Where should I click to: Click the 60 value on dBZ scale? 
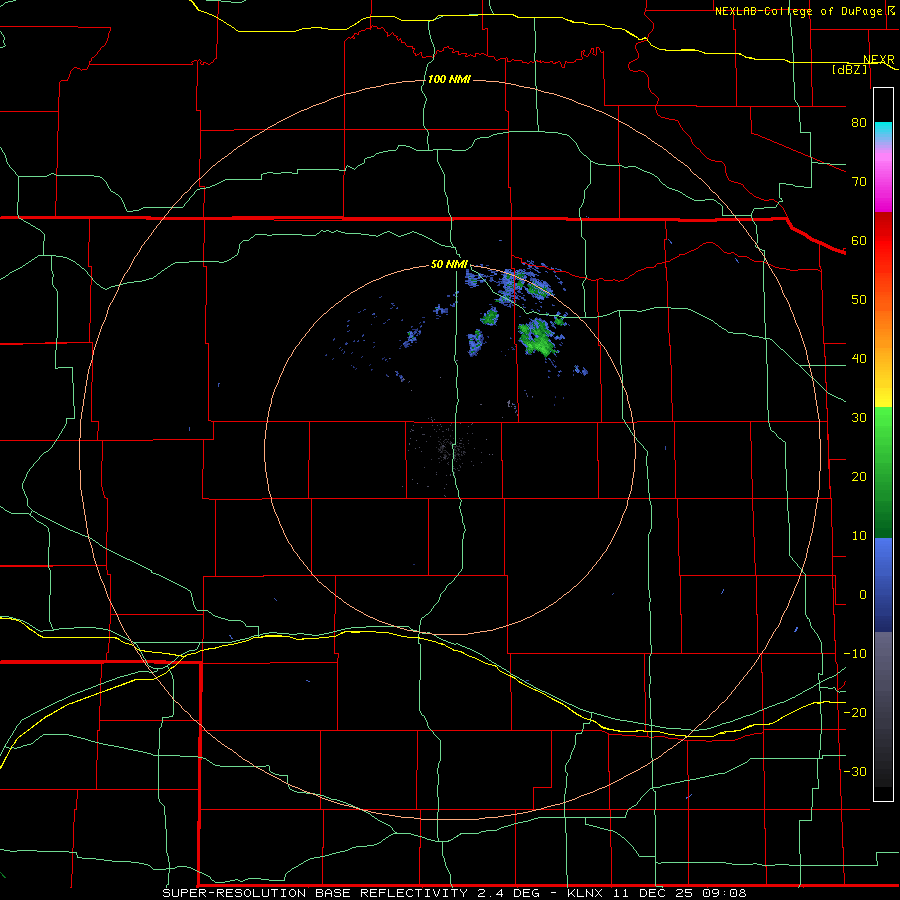pos(859,240)
